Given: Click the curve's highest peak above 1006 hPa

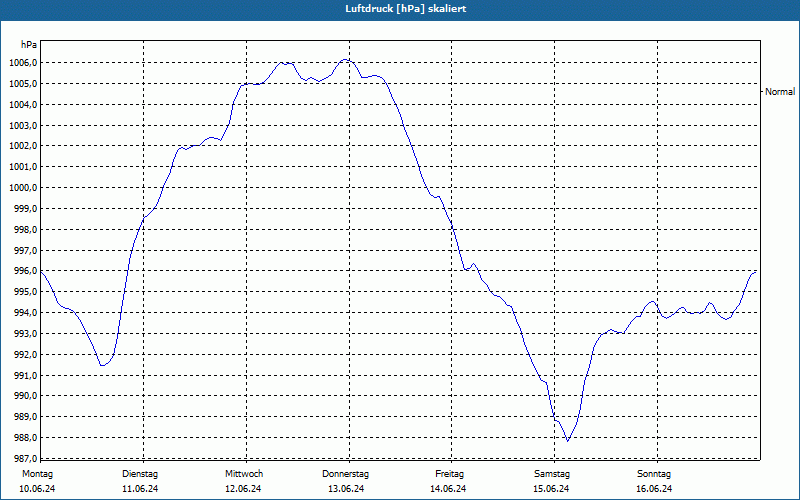Looking at the screenshot, I should (x=346, y=60).
